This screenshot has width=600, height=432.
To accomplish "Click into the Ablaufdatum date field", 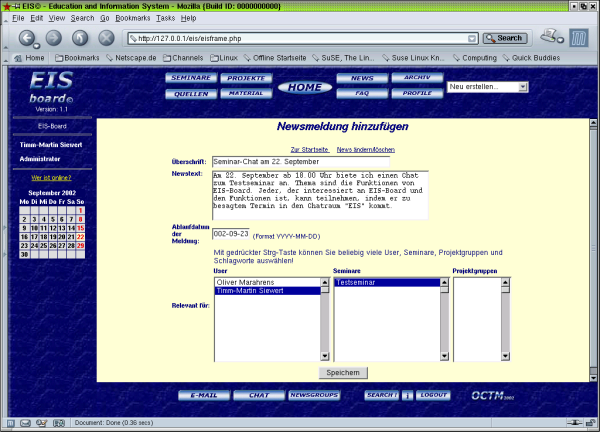I will click(231, 233).
